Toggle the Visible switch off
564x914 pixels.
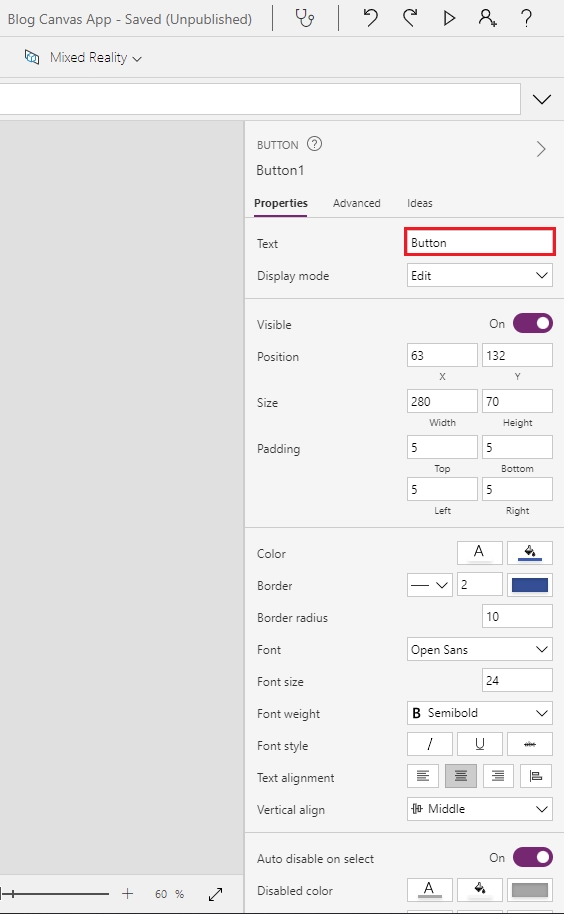tap(533, 324)
